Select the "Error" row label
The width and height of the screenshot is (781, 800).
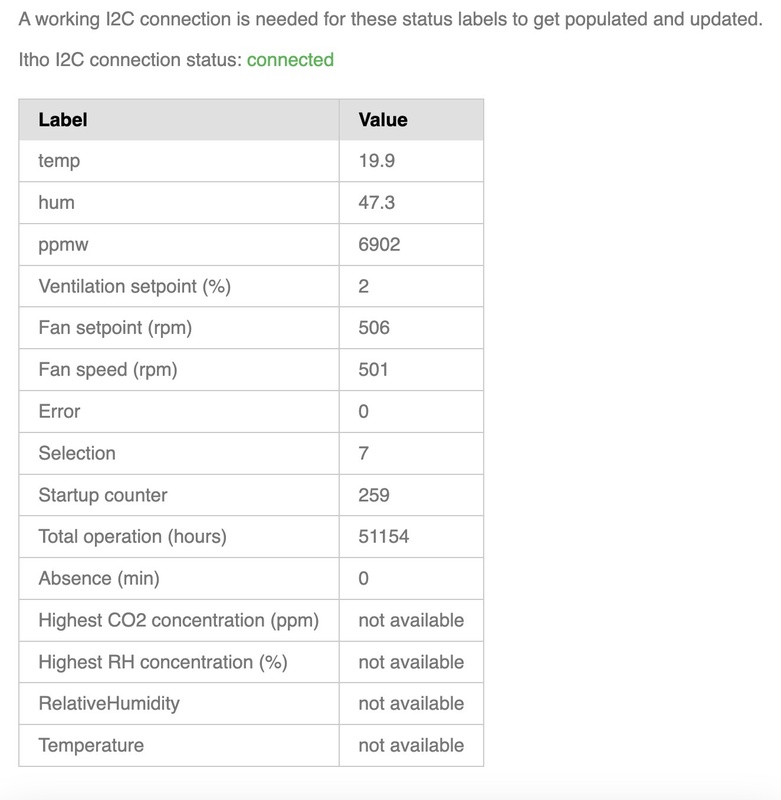tap(59, 412)
